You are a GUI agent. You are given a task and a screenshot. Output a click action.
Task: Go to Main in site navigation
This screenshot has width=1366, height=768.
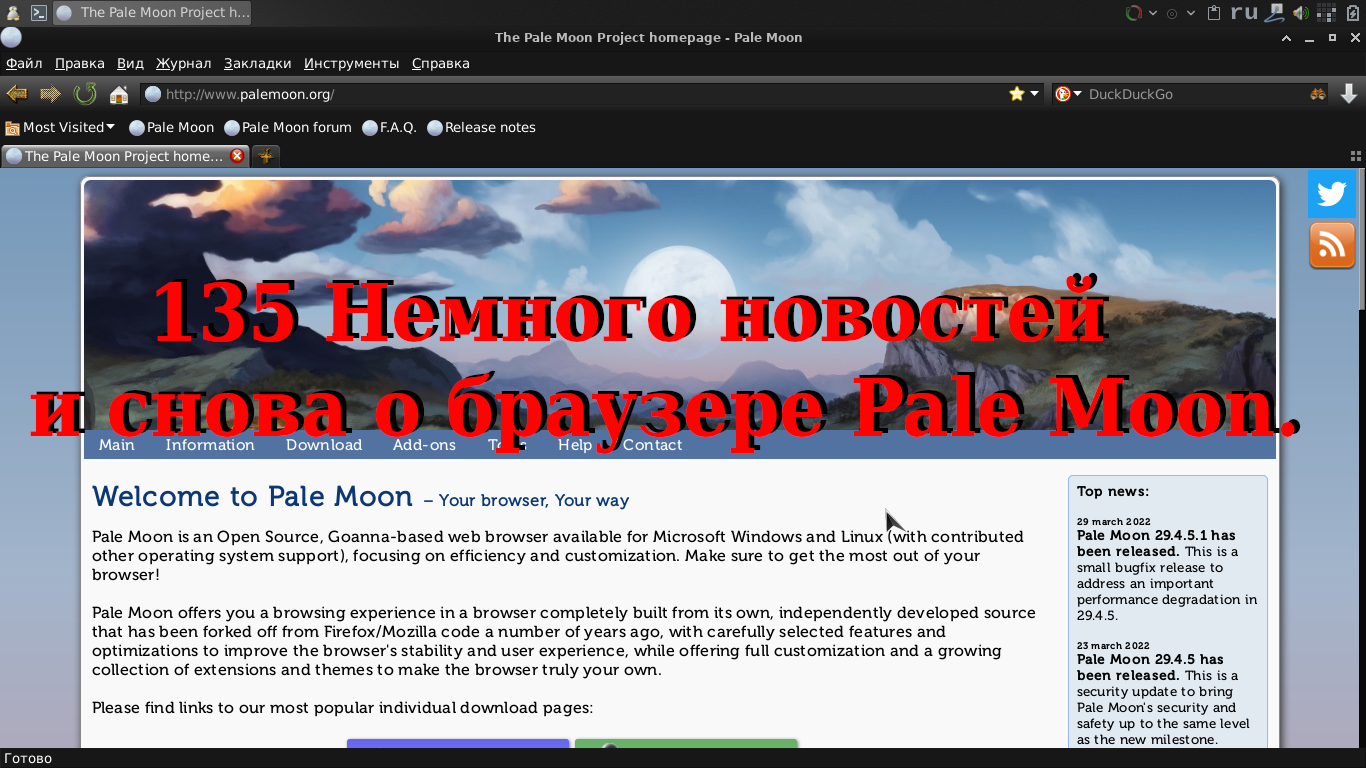pos(116,445)
